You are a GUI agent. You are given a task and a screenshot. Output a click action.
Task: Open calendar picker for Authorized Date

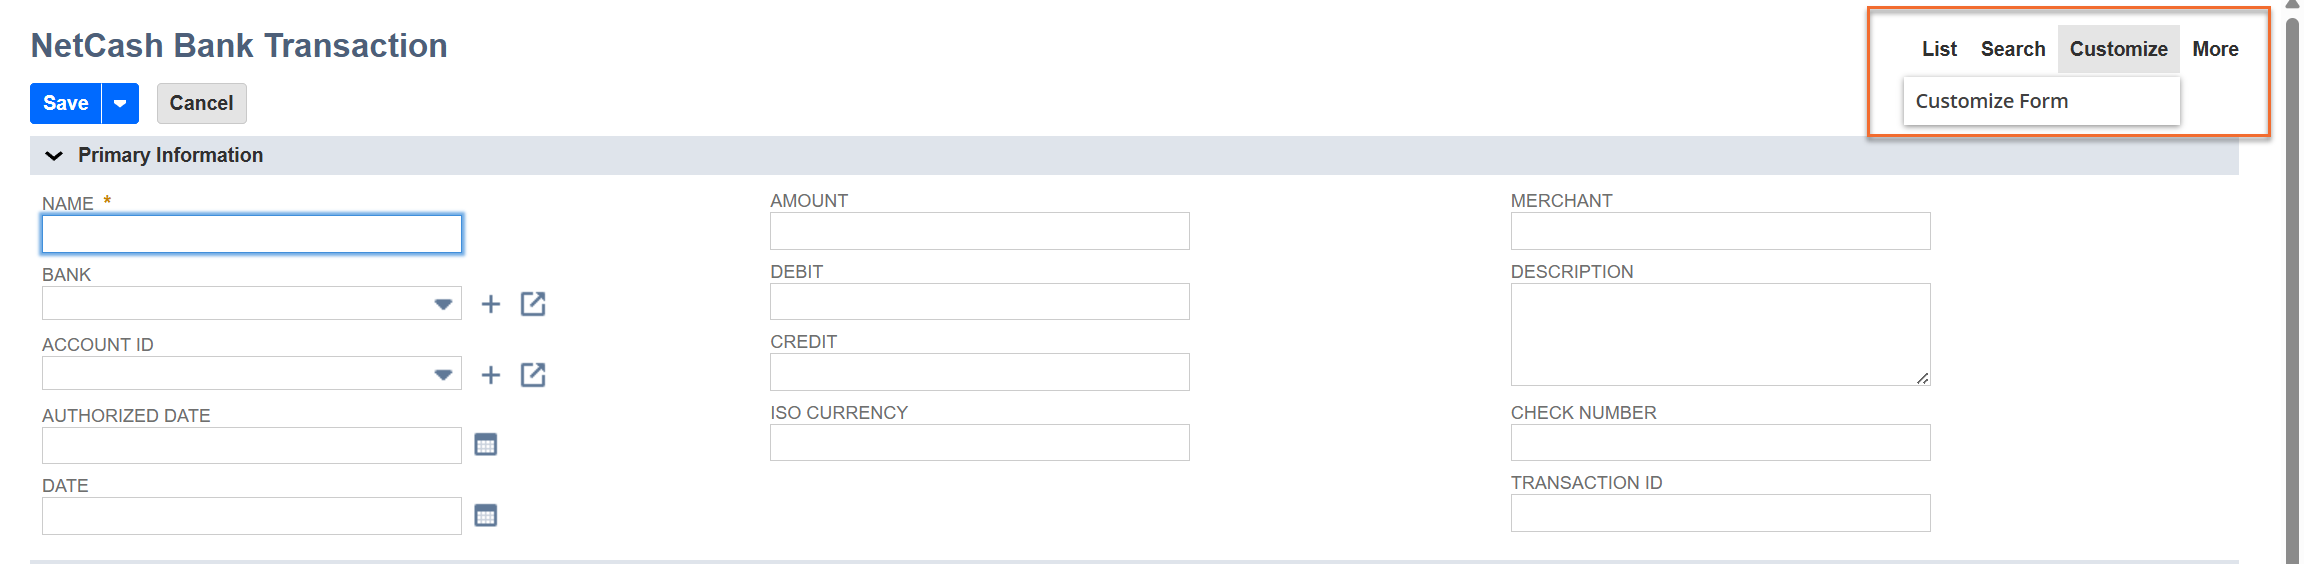click(486, 445)
